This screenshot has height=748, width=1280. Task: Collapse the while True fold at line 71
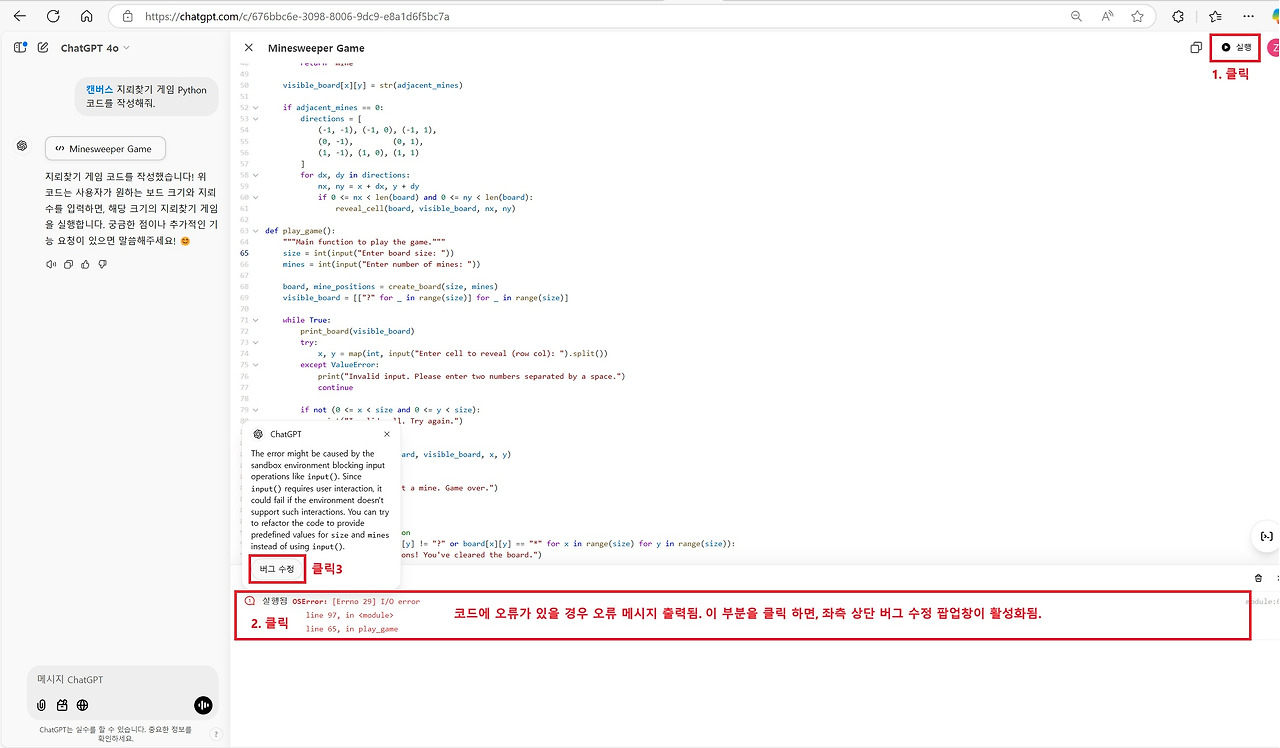click(255, 320)
